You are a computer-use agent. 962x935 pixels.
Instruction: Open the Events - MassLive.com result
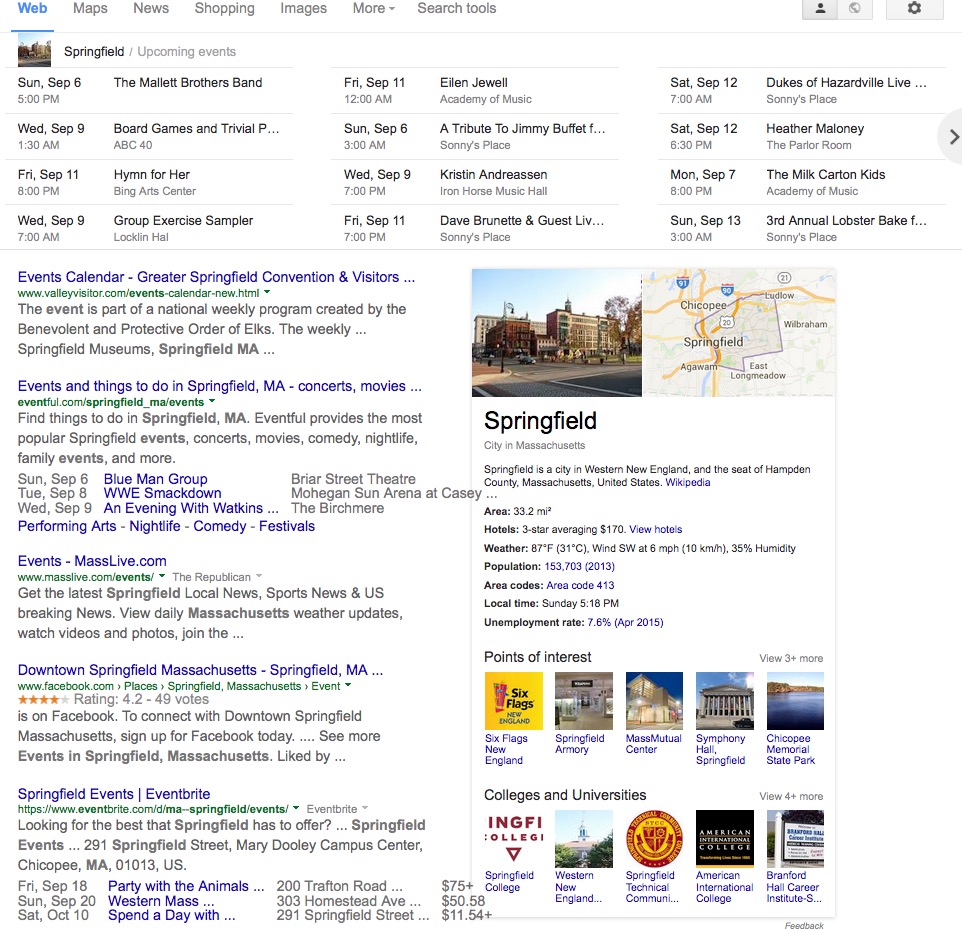pos(92,561)
